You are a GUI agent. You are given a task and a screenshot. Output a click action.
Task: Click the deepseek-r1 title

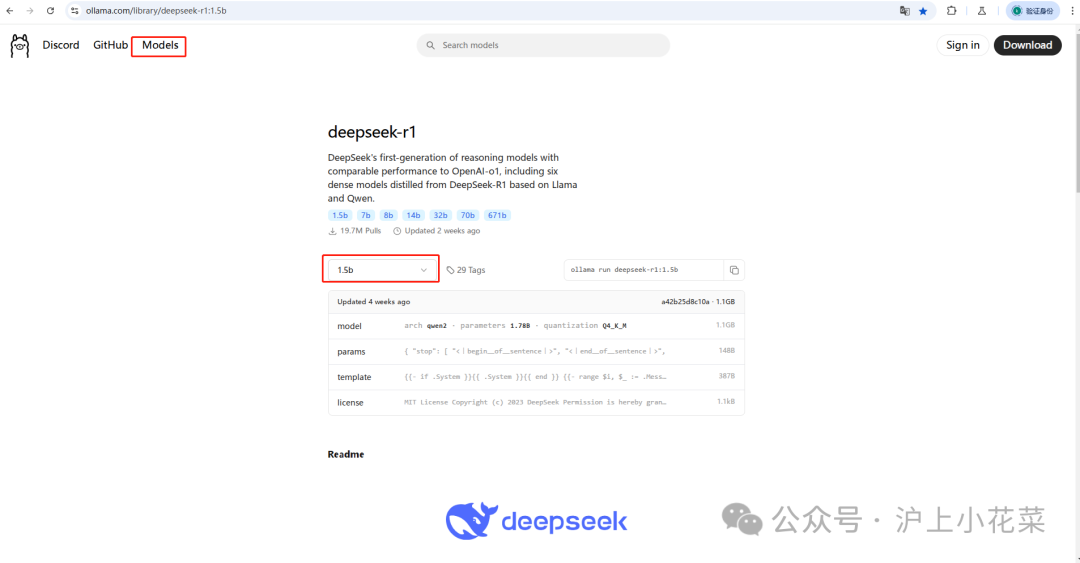click(x=372, y=132)
